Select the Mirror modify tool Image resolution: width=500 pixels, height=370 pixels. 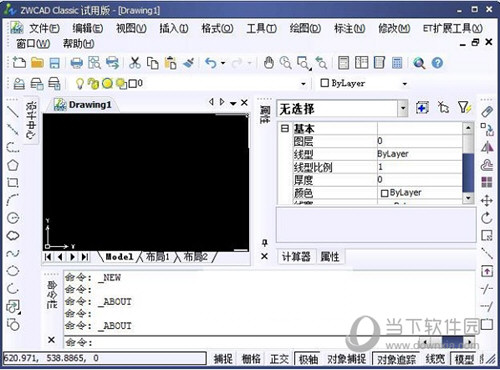[x=487, y=147]
